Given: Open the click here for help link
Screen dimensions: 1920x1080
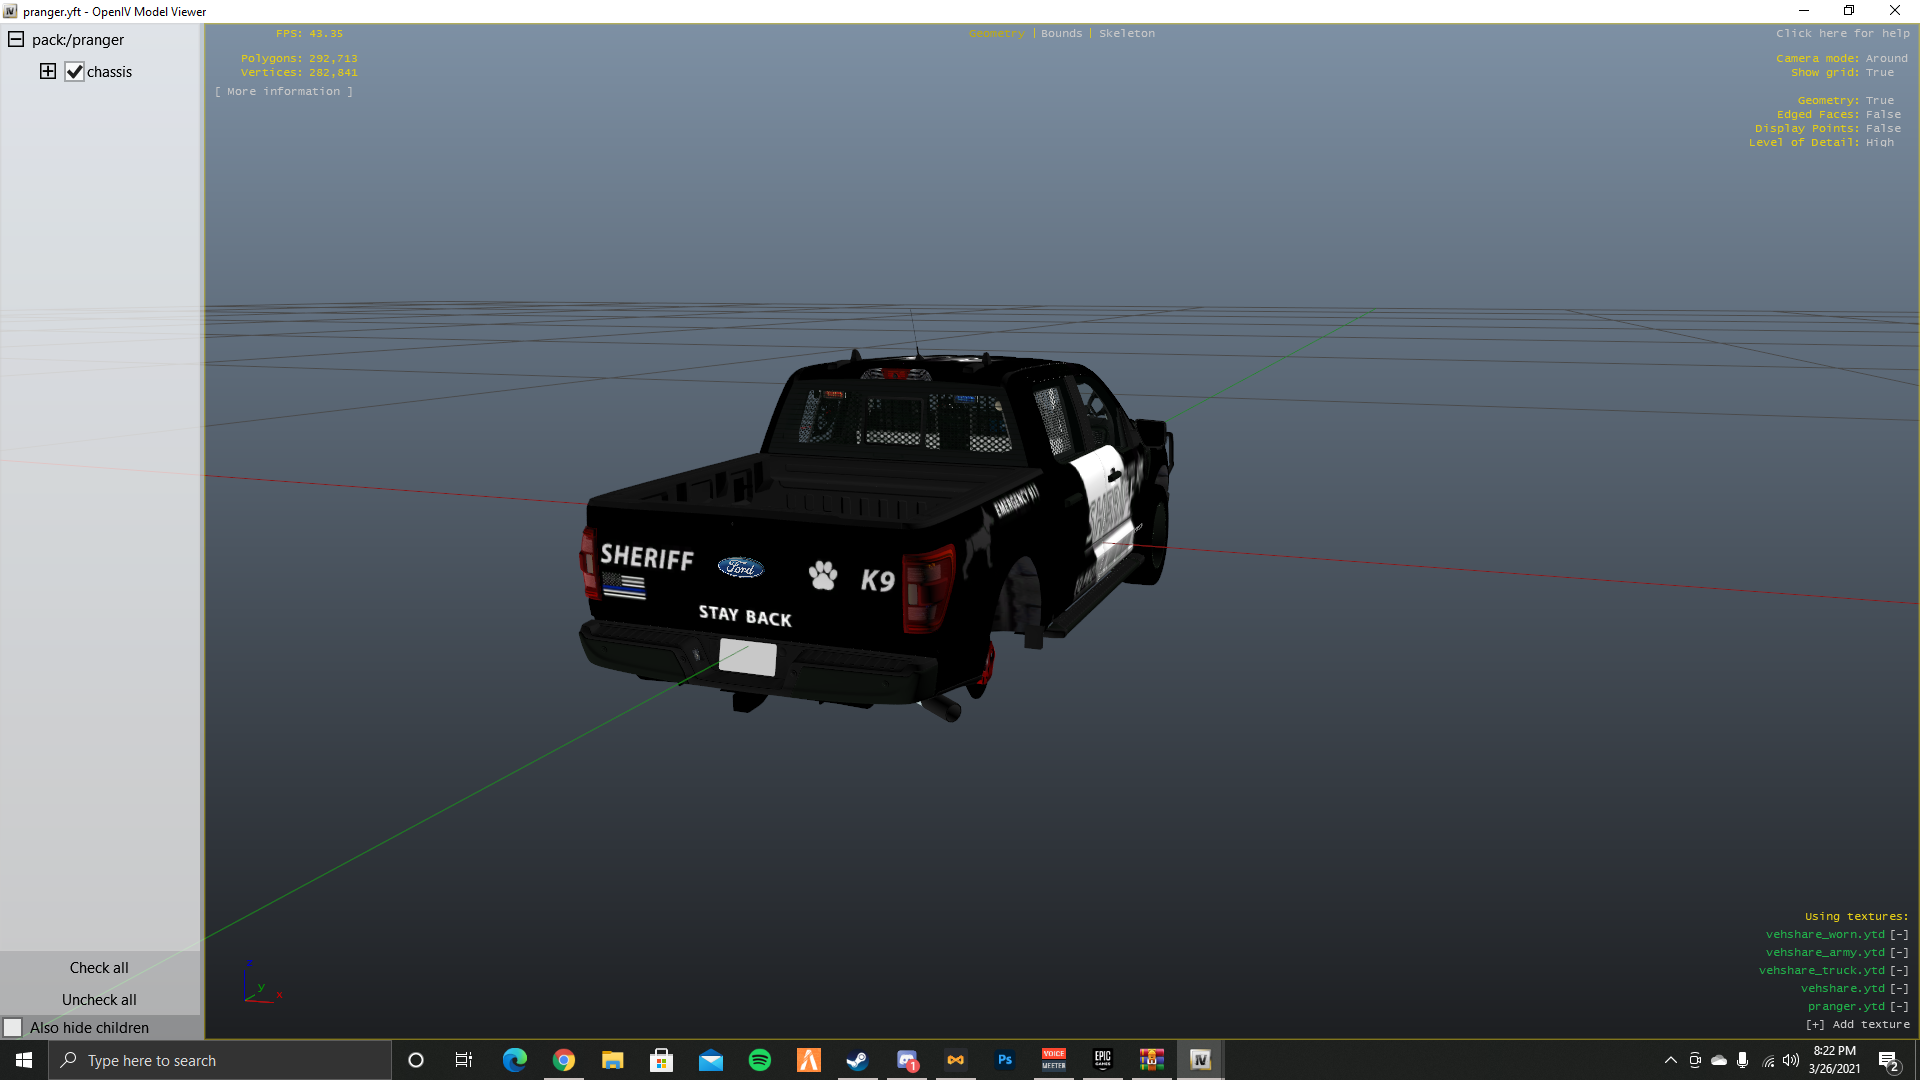Looking at the screenshot, I should (1842, 33).
